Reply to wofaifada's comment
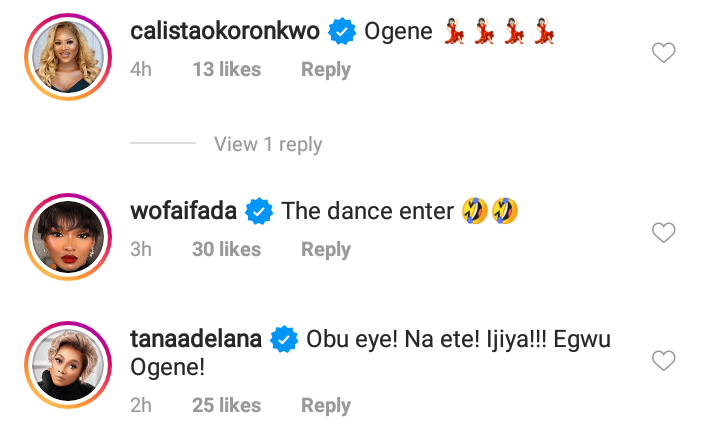This screenshot has height=441, width=720. point(326,250)
